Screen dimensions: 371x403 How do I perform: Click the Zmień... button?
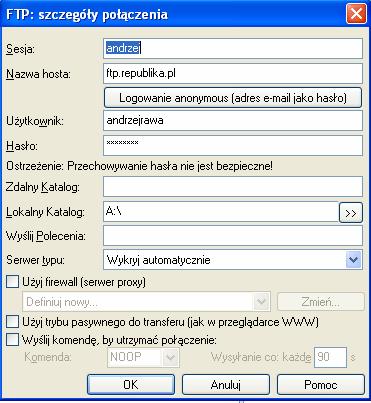coord(321,302)
